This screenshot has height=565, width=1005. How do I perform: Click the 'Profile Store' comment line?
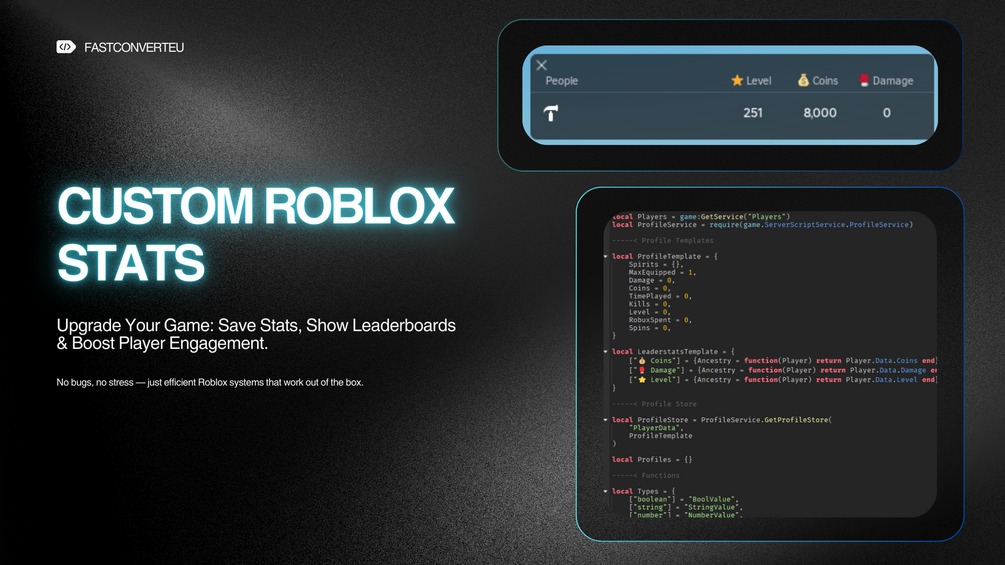point(654,404)
